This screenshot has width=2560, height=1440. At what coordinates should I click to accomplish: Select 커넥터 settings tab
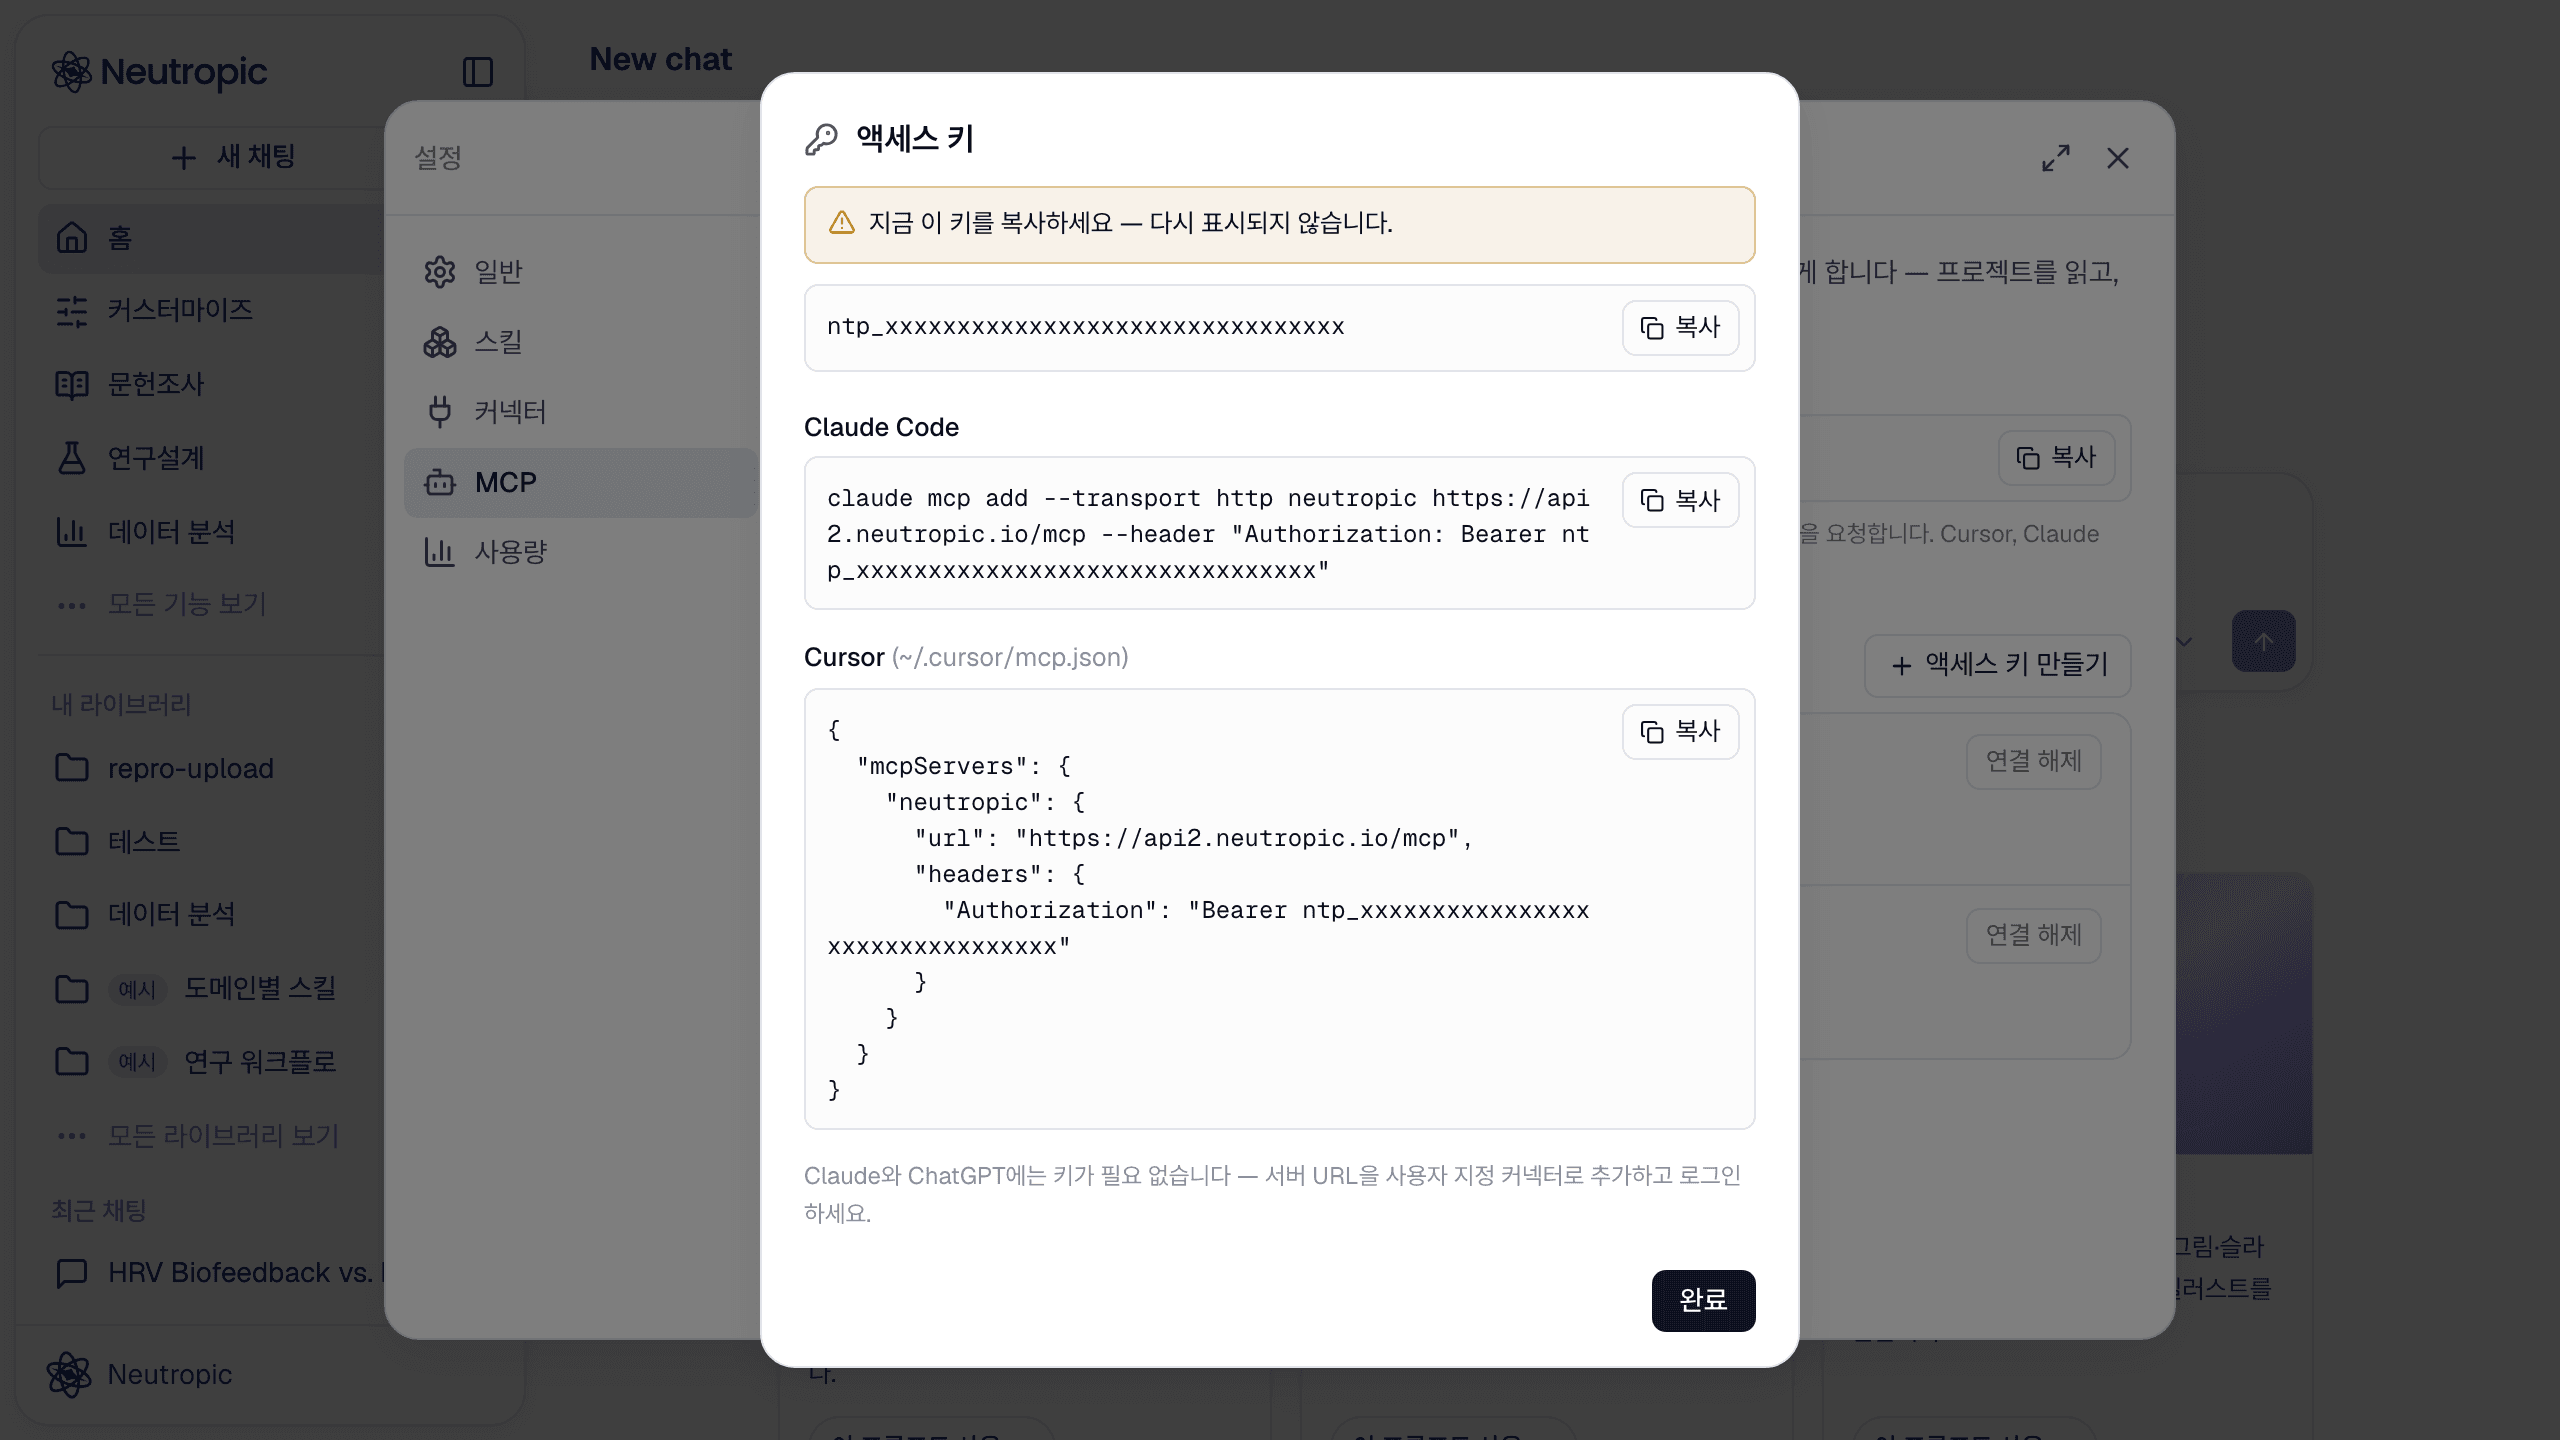coord(580,412)
